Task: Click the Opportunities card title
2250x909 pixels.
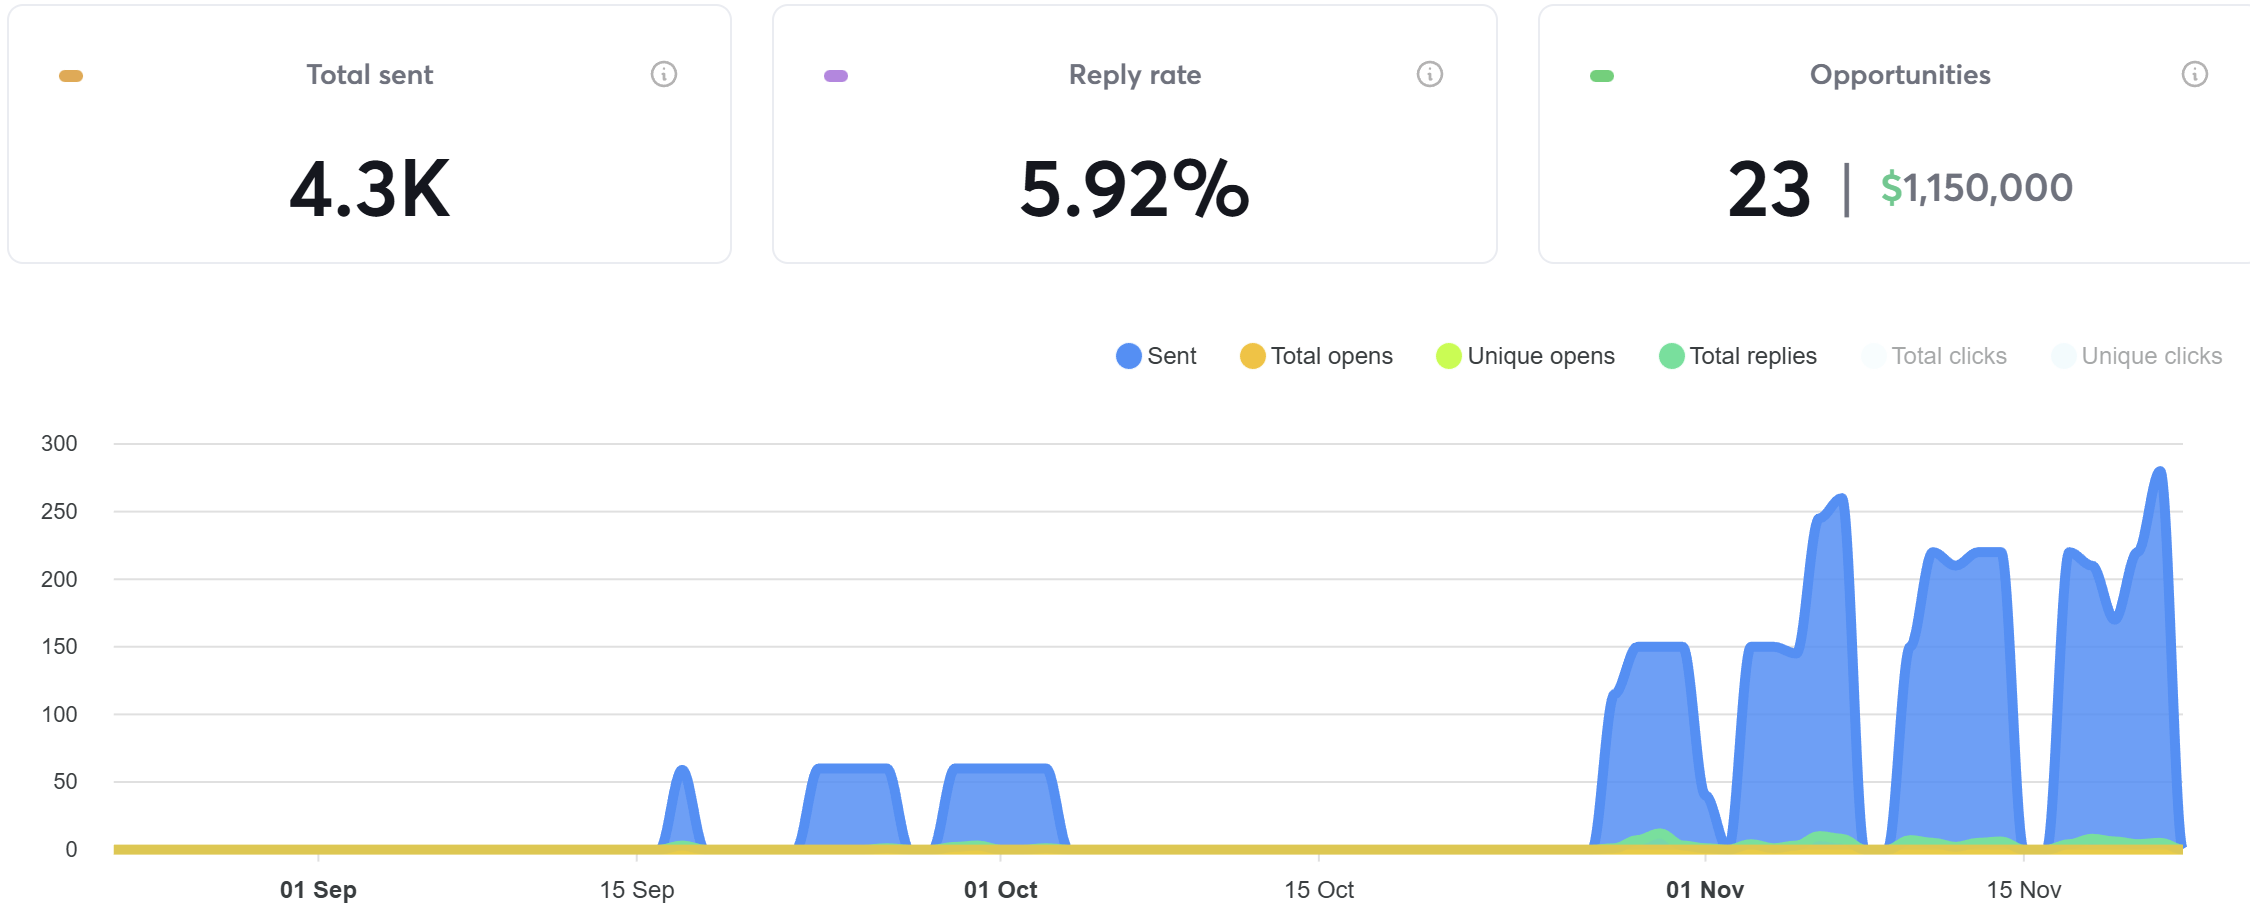Action: click(x=1900, y=75)
